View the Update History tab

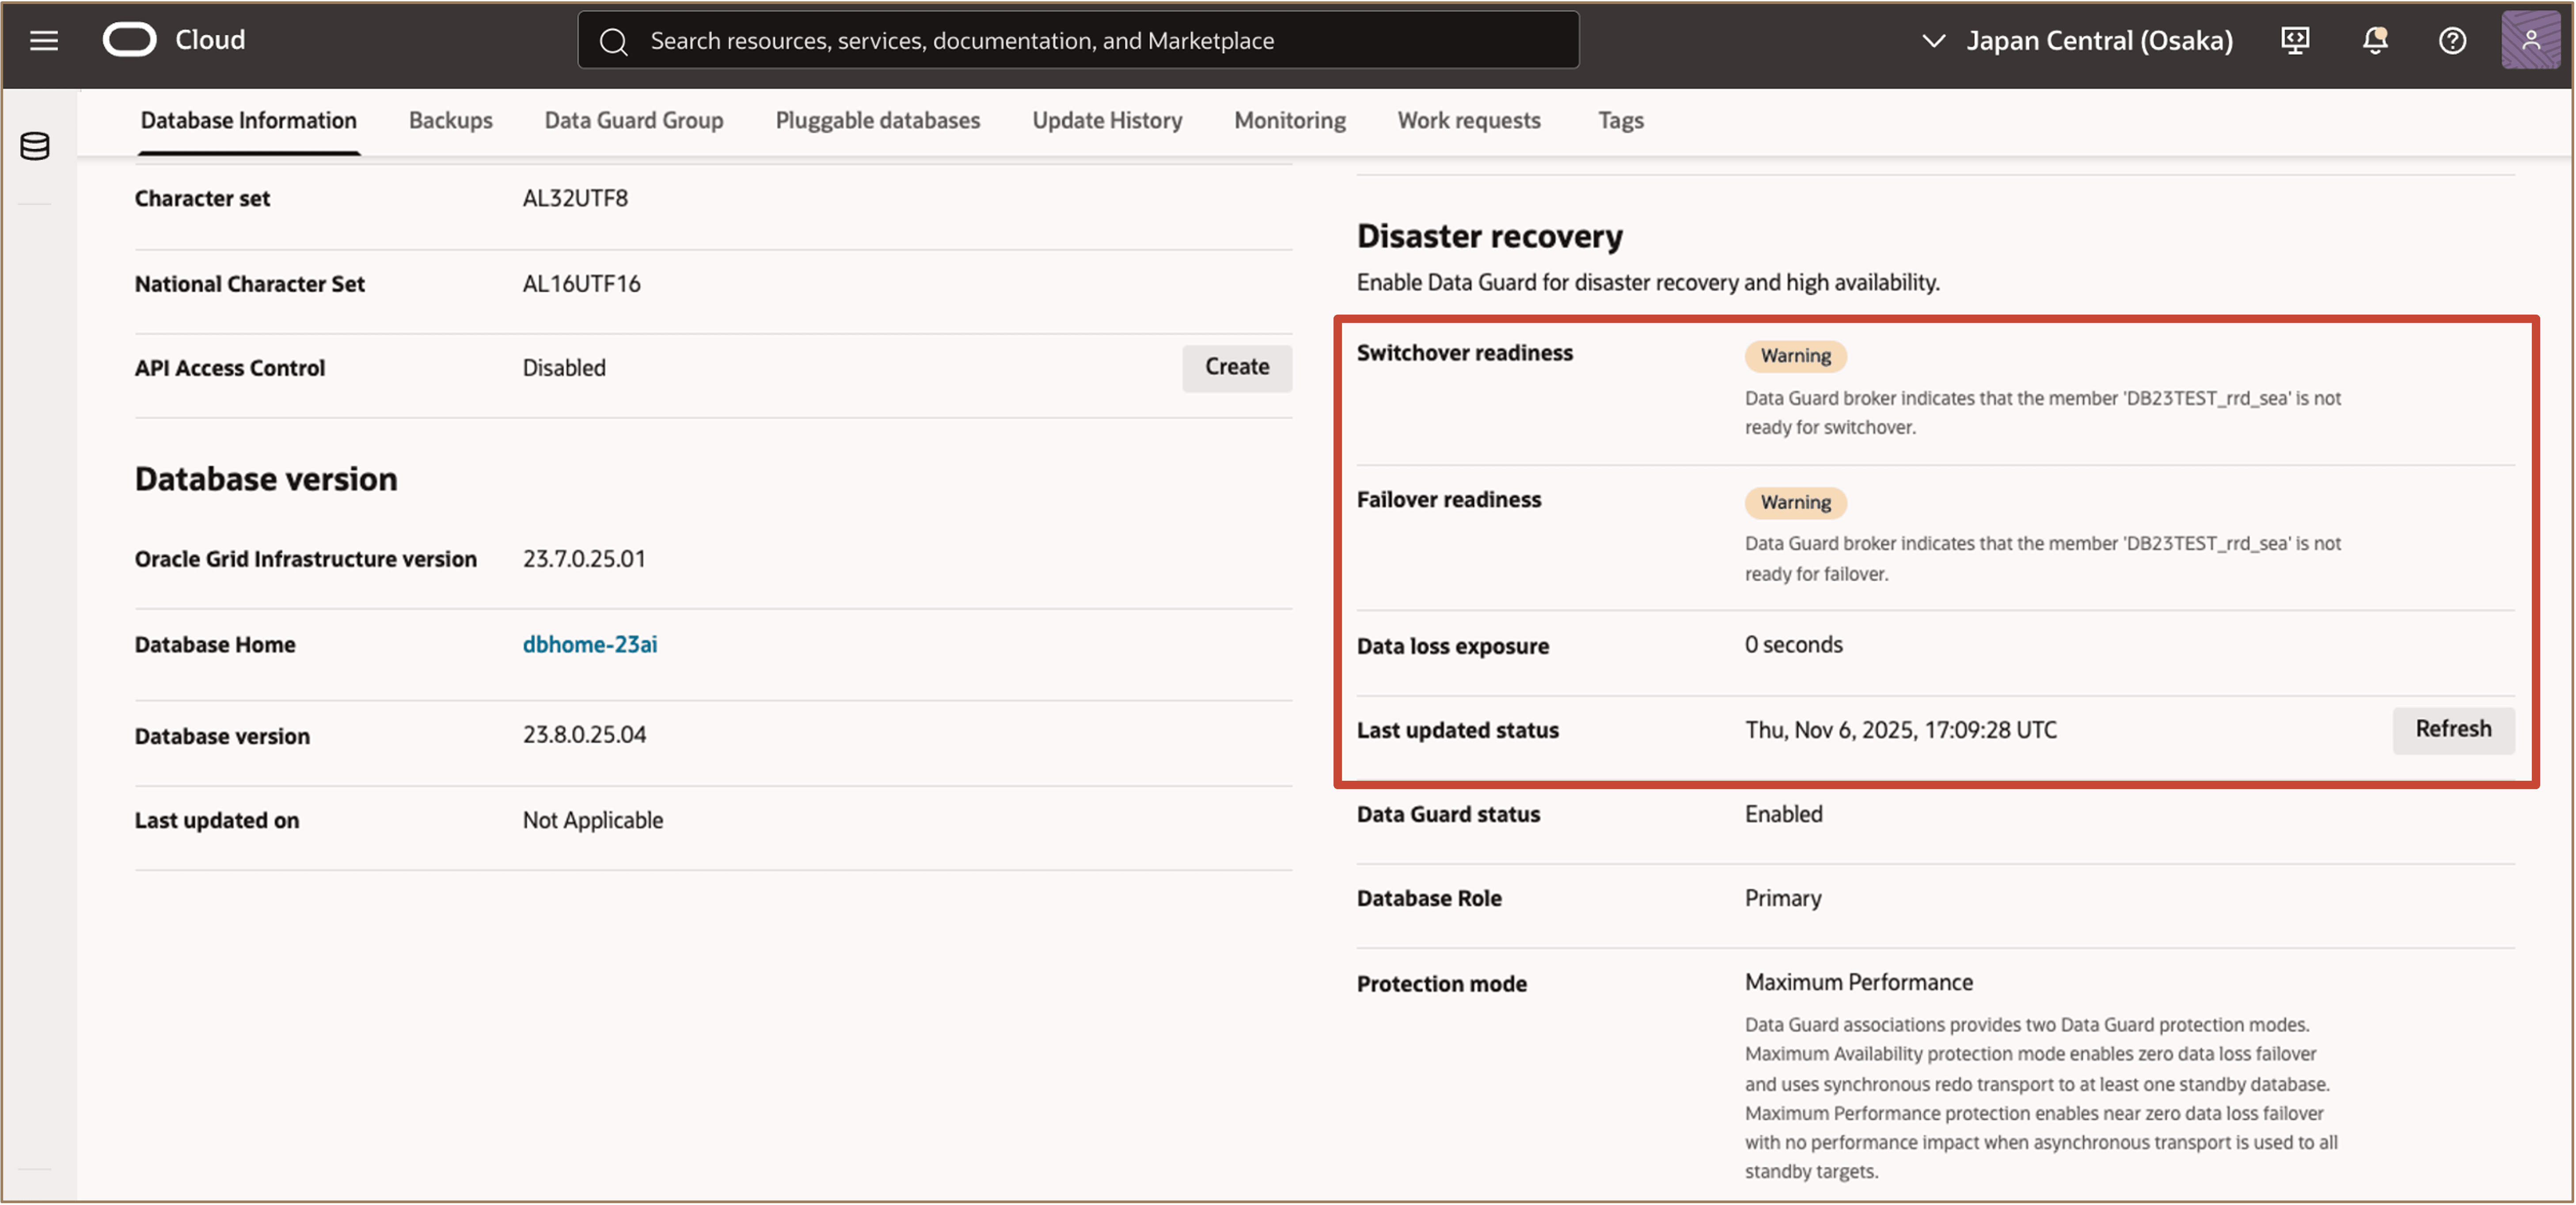click(x=1106, y=120)
